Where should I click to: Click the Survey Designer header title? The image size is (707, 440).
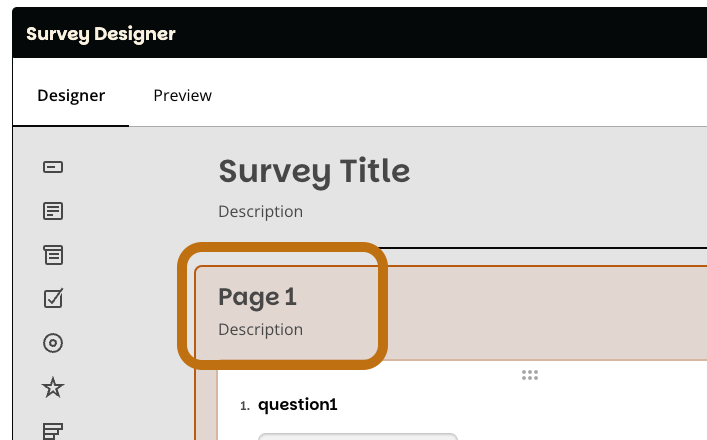point(101,34)
